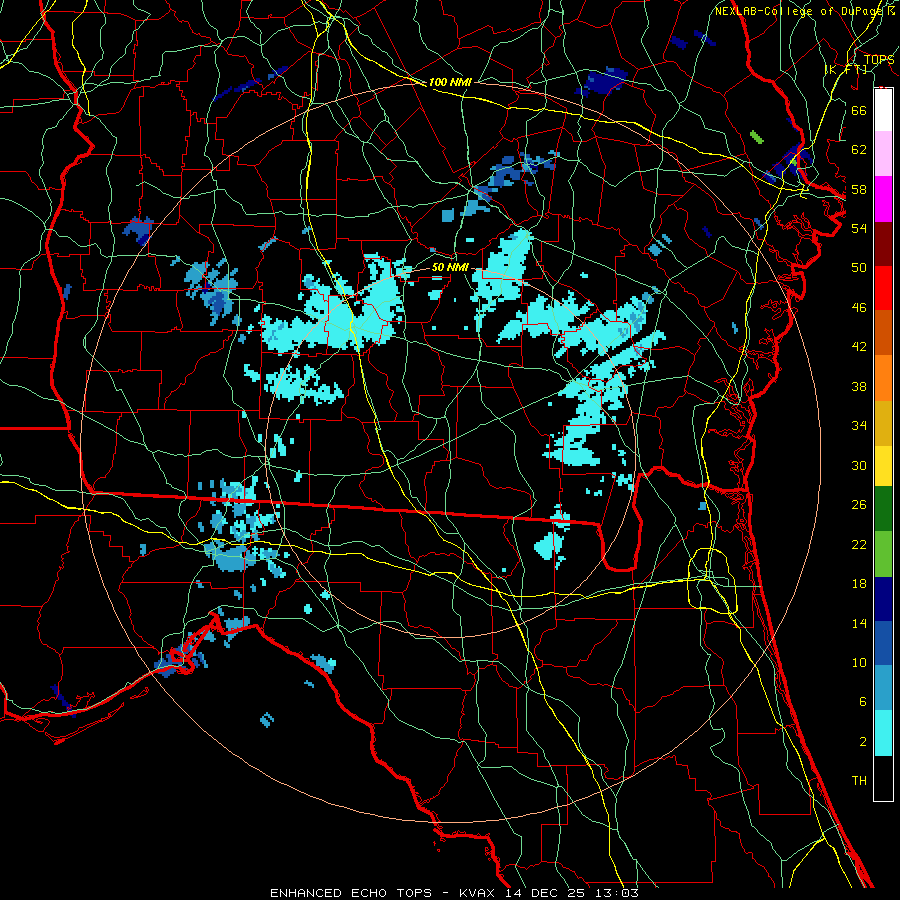The height and width of the screenshot is (900, 900).
Task: Click the bright red legend swatch
Action: [x=883, y=288]
